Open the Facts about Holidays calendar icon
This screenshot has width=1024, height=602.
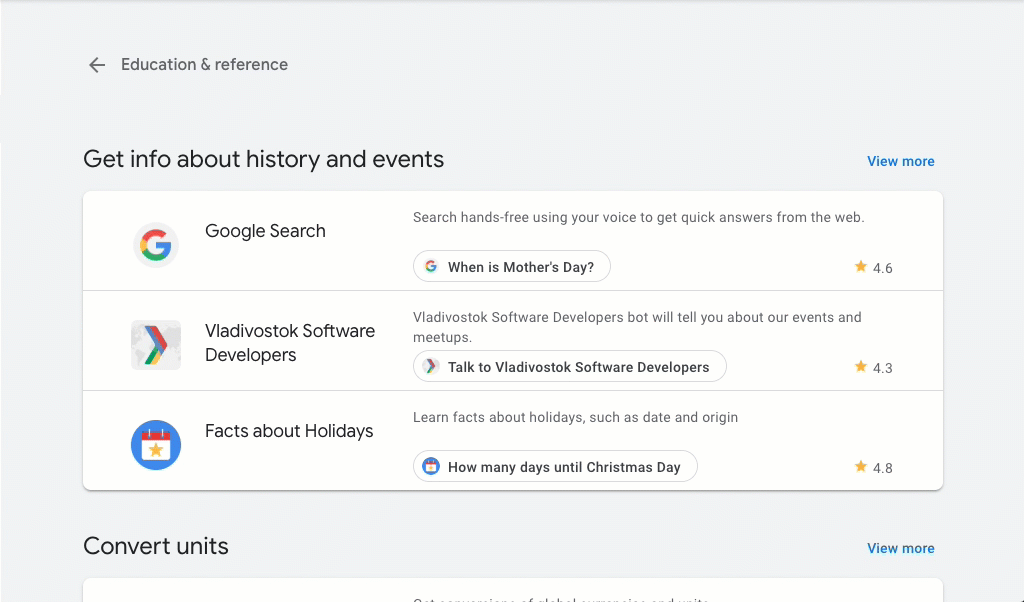tap(155, 445)
